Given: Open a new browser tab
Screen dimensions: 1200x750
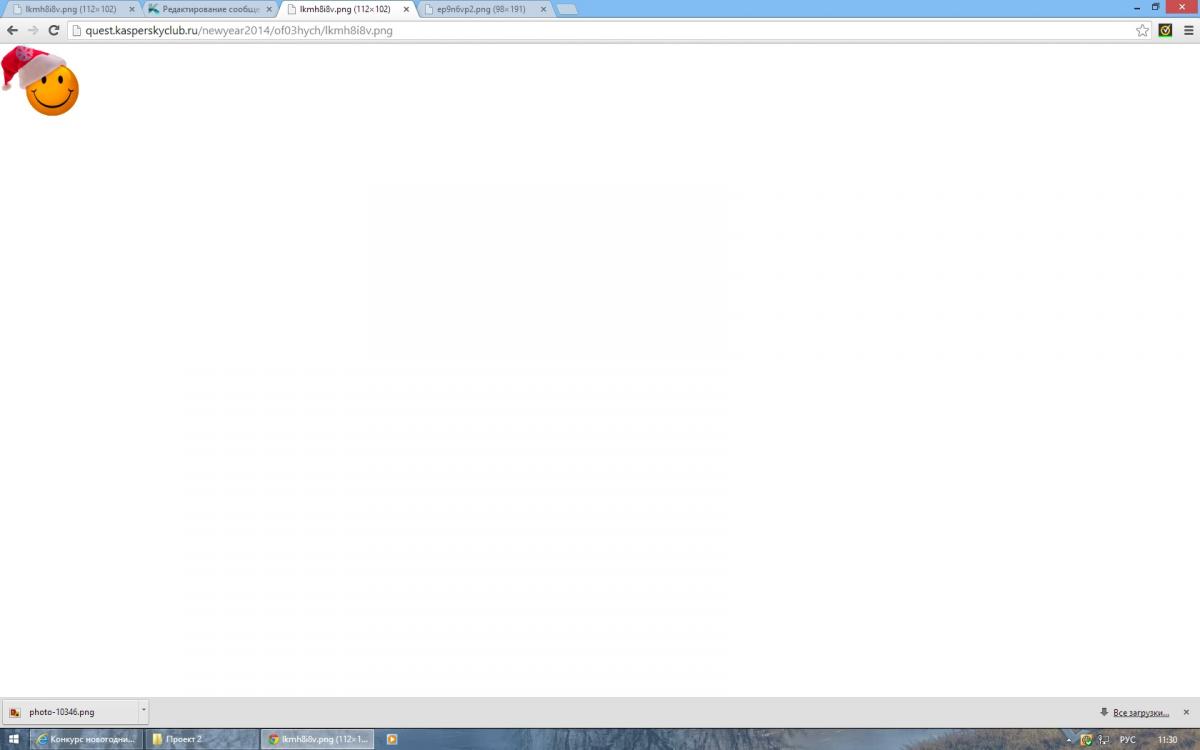Looking at the screenshot, I should tap(566, 10).
